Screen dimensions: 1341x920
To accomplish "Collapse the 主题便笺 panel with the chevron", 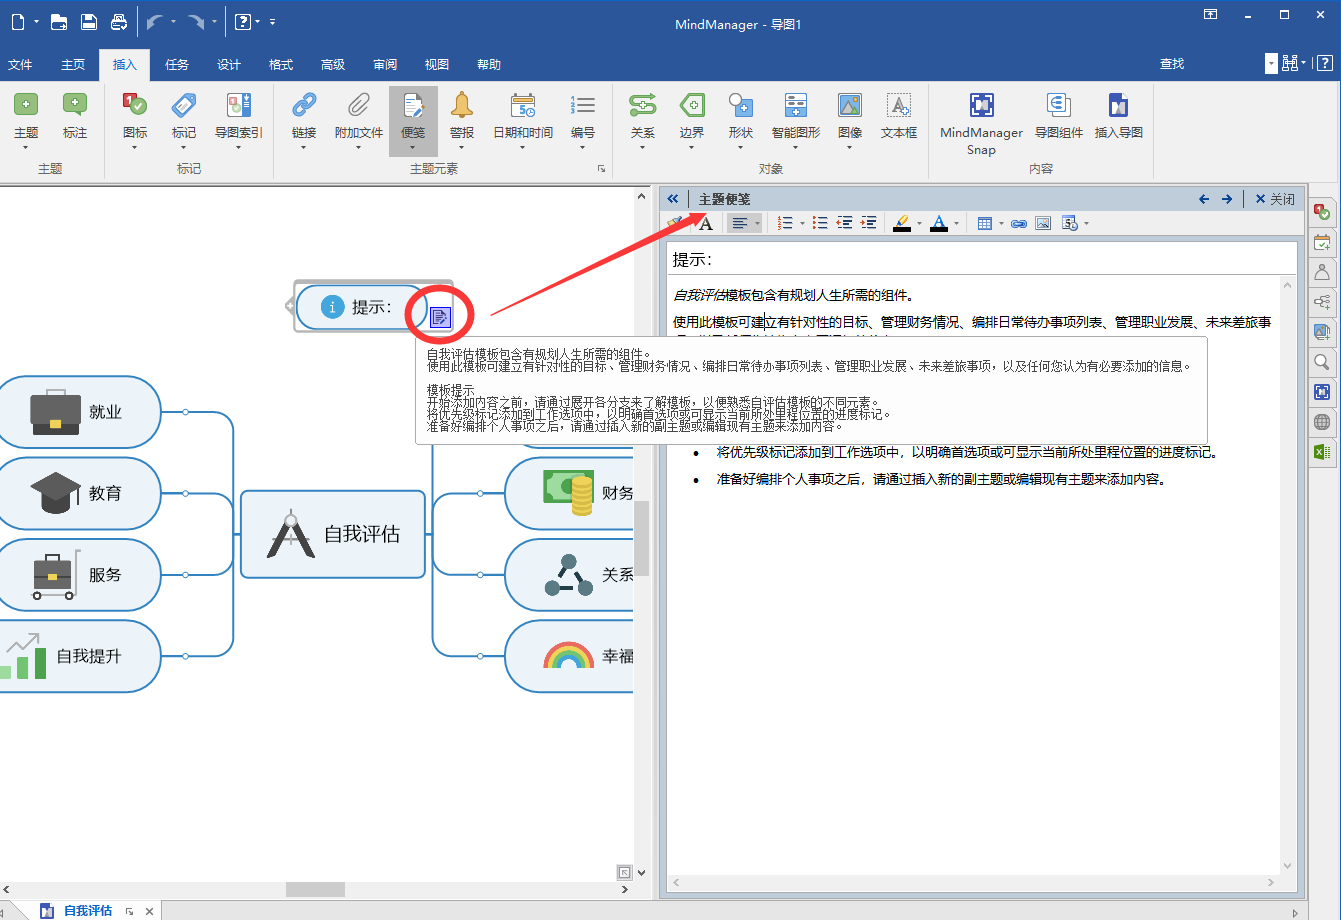I will click(674, 198).
